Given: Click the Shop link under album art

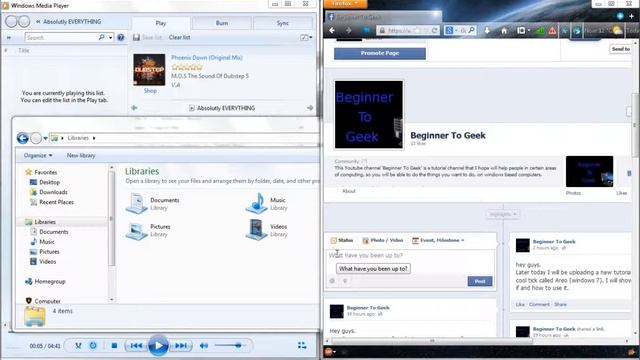Looking at the screenshot, I should pyautogui.click(x=150, y=91).
